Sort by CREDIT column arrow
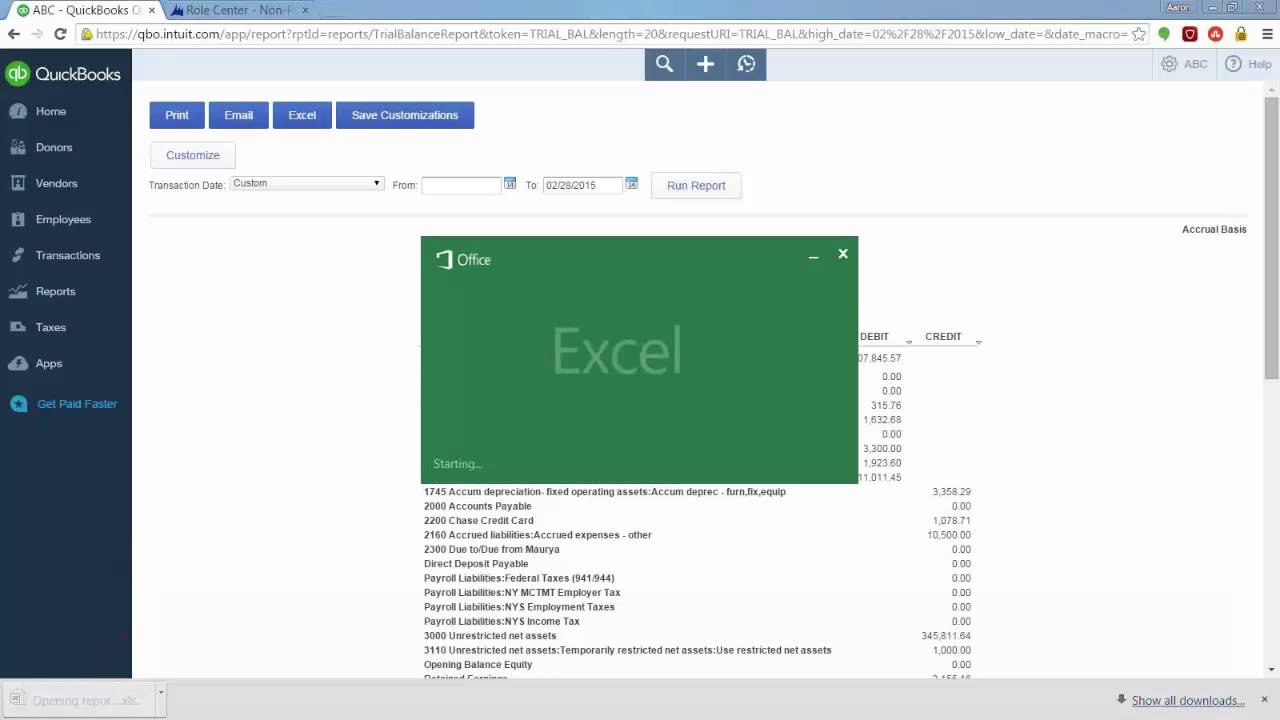 coord(978,341)
